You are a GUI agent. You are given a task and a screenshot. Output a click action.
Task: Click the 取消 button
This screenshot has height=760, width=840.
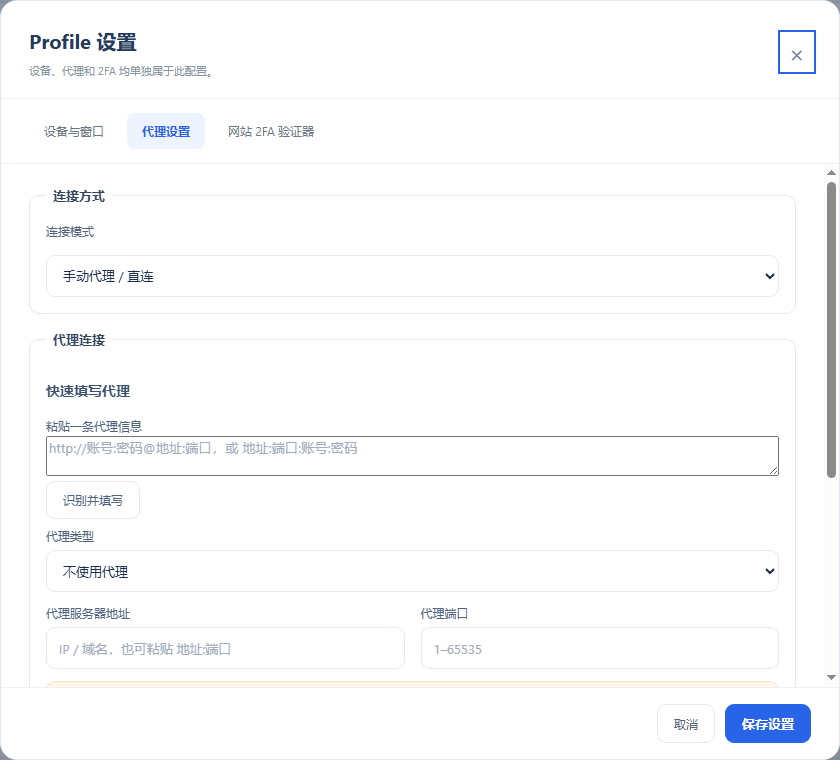[685, 724]
